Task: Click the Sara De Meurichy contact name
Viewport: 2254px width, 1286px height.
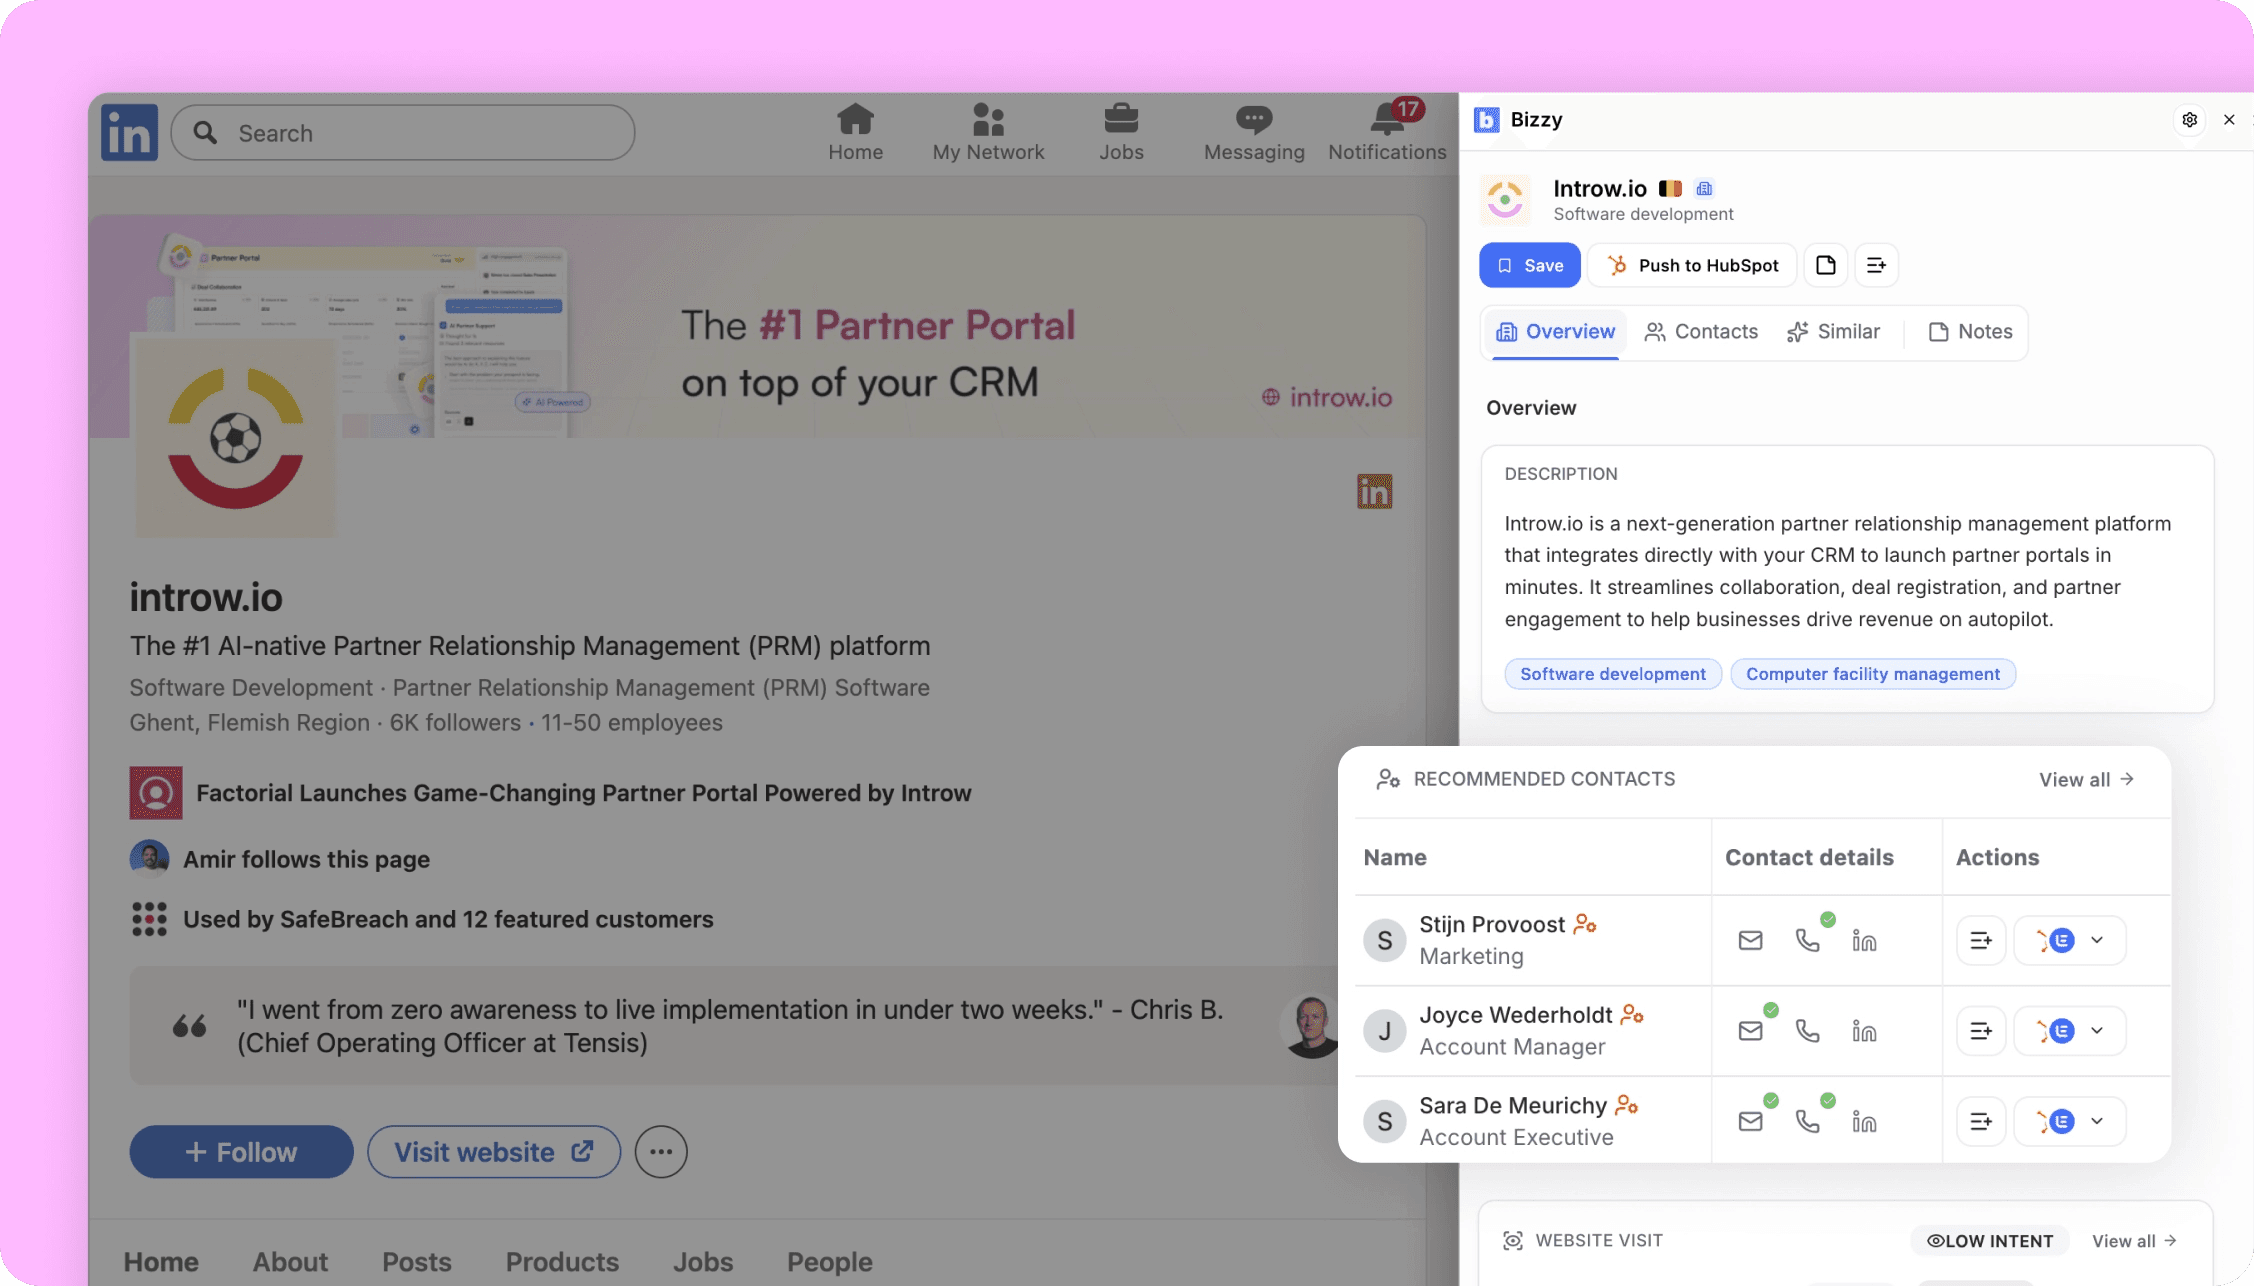Action: pos(1513,1105)
